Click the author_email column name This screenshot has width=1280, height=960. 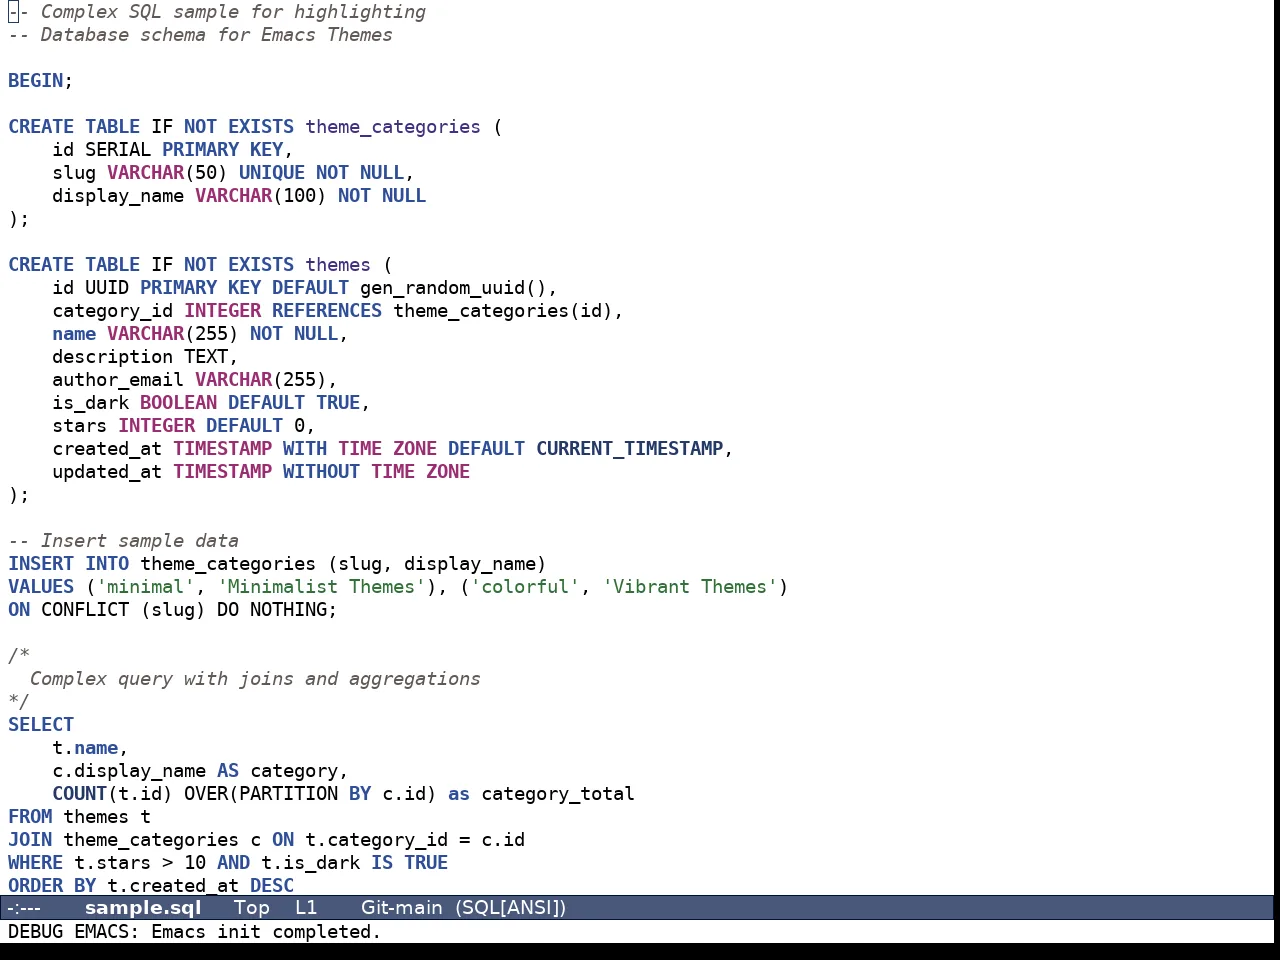(118, 380)
